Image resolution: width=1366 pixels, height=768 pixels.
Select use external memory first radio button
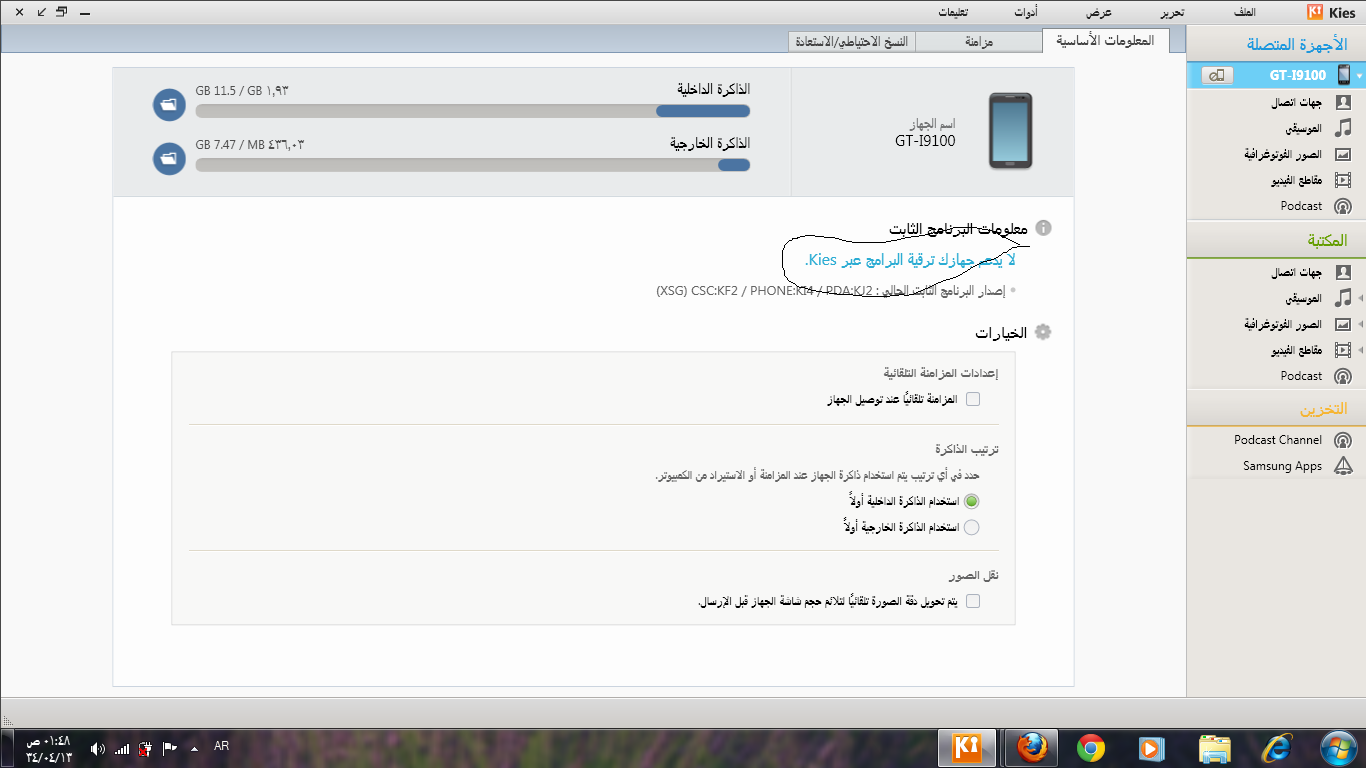pyautogui.click(x=972, y=527)
